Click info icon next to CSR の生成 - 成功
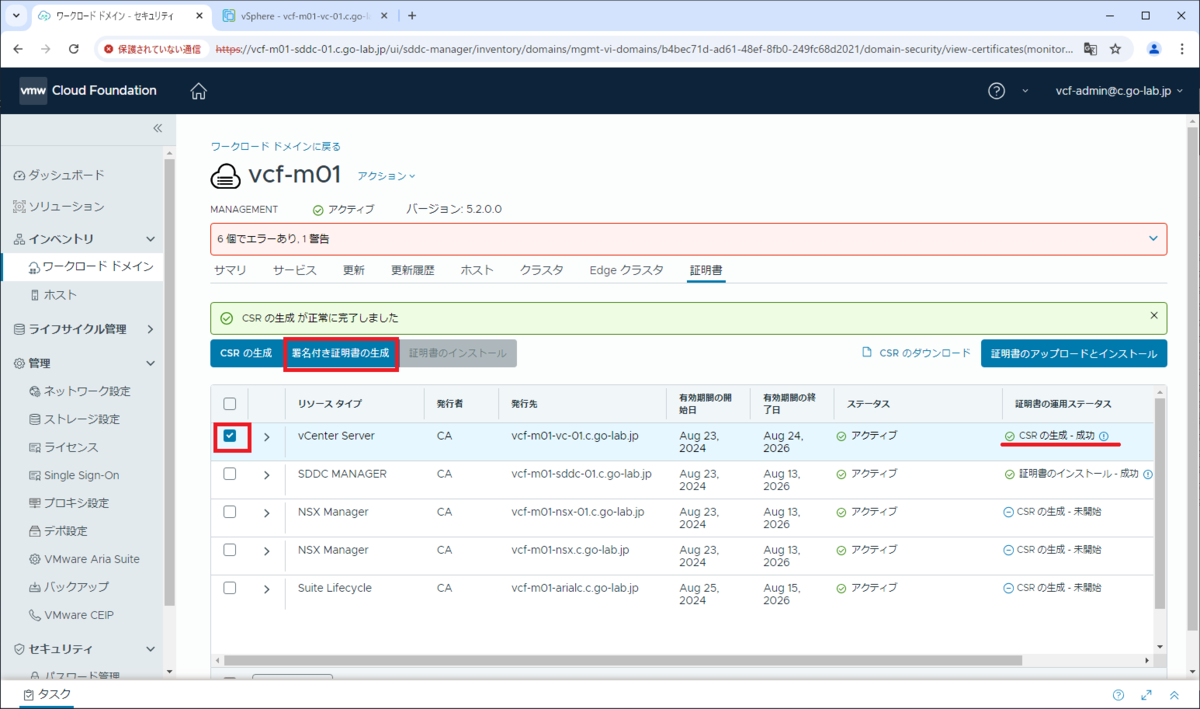This screenshot has height=709, width=1200. (x=1104, y=436)
